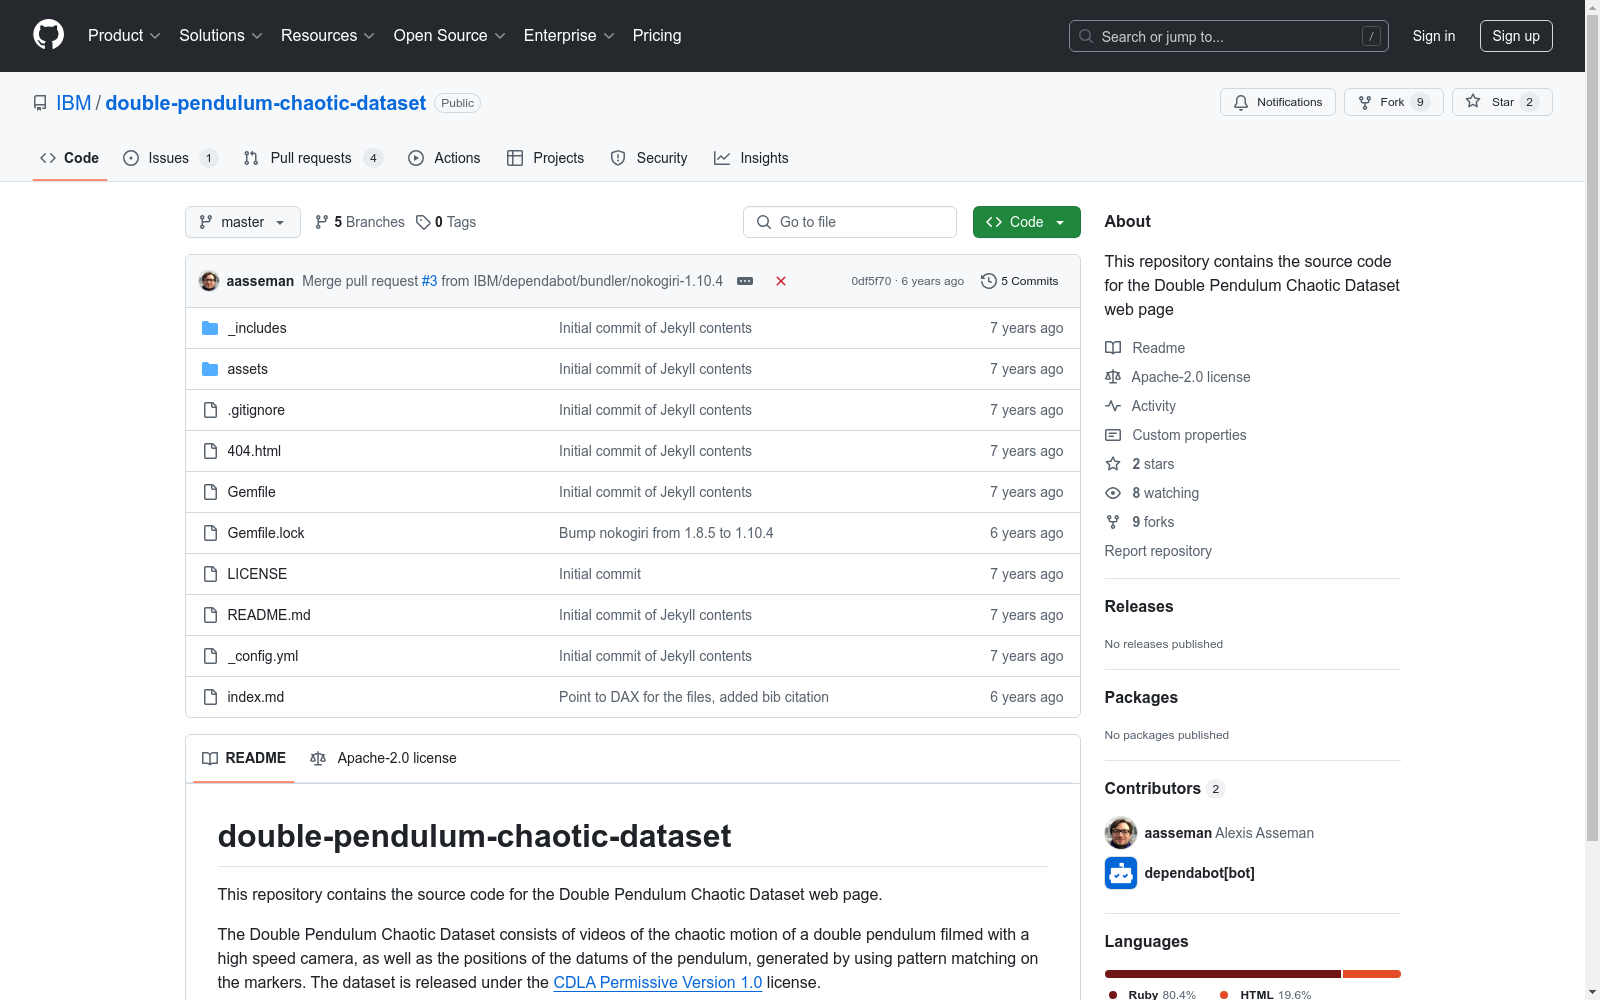Click the Notifications bell button

coord(1277,102)
